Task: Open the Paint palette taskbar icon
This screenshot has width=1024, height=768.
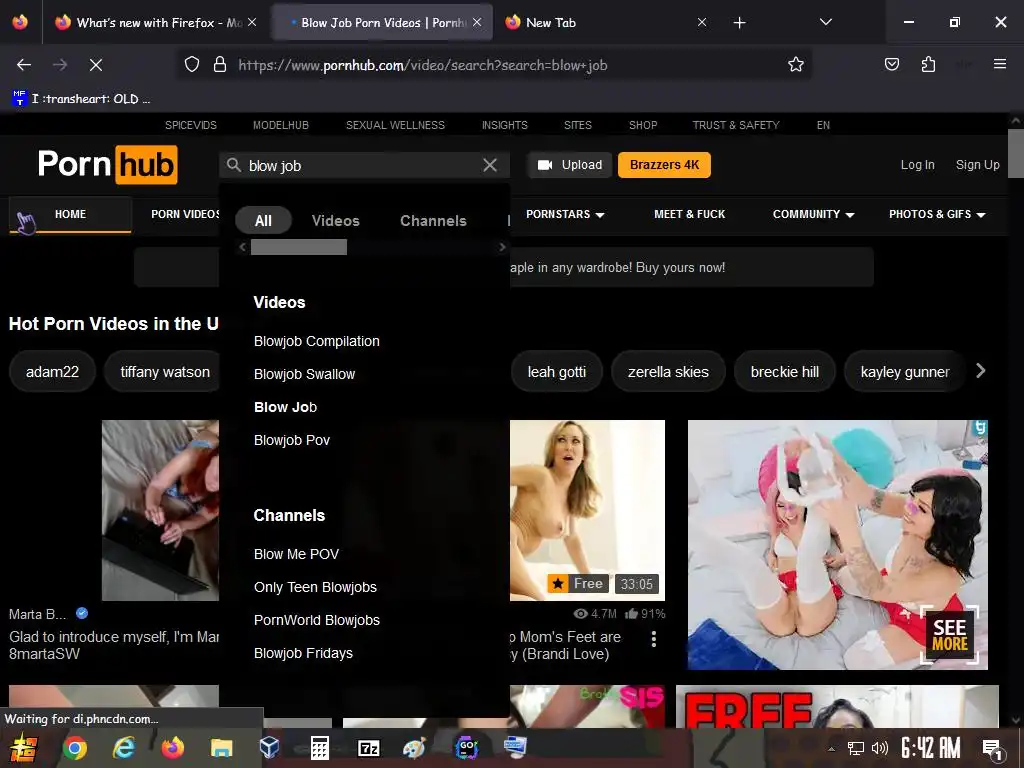Action: click(x=414, y=748)
